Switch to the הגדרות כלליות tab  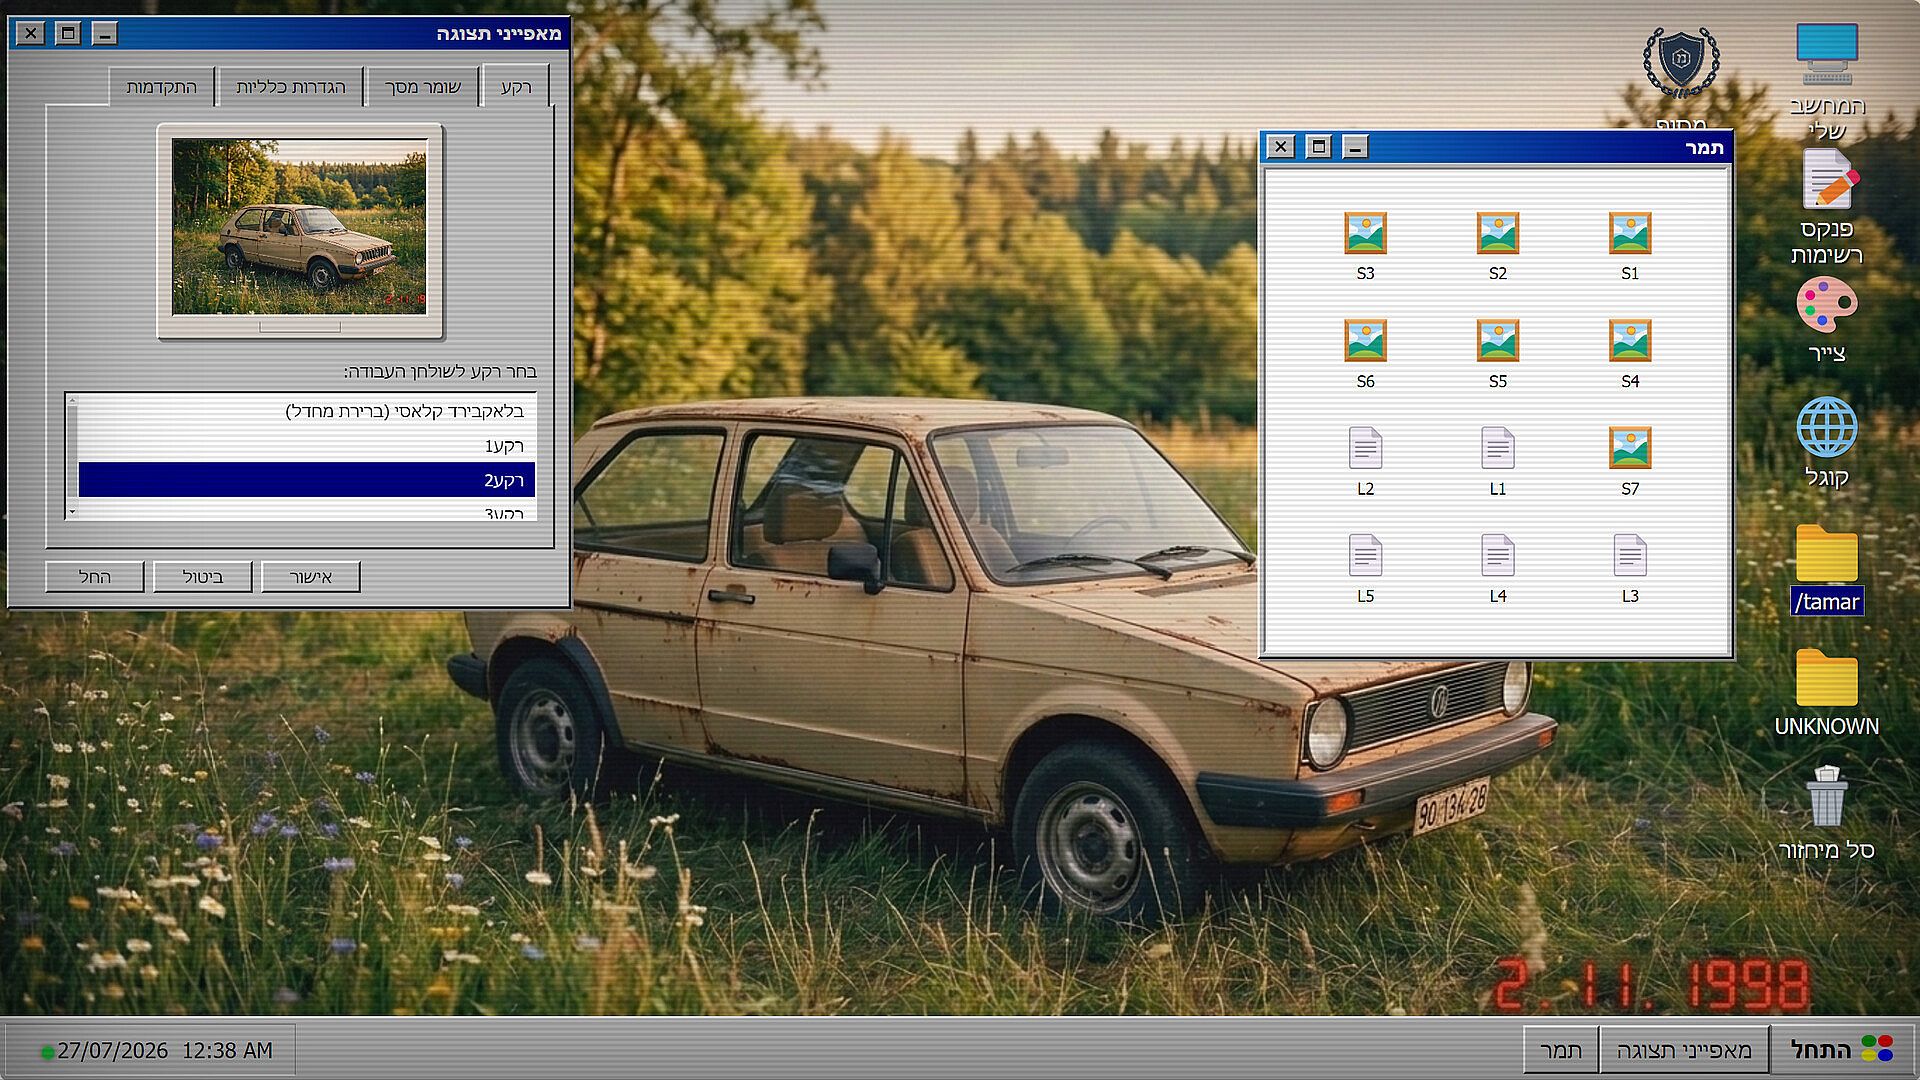click(291, 87)
